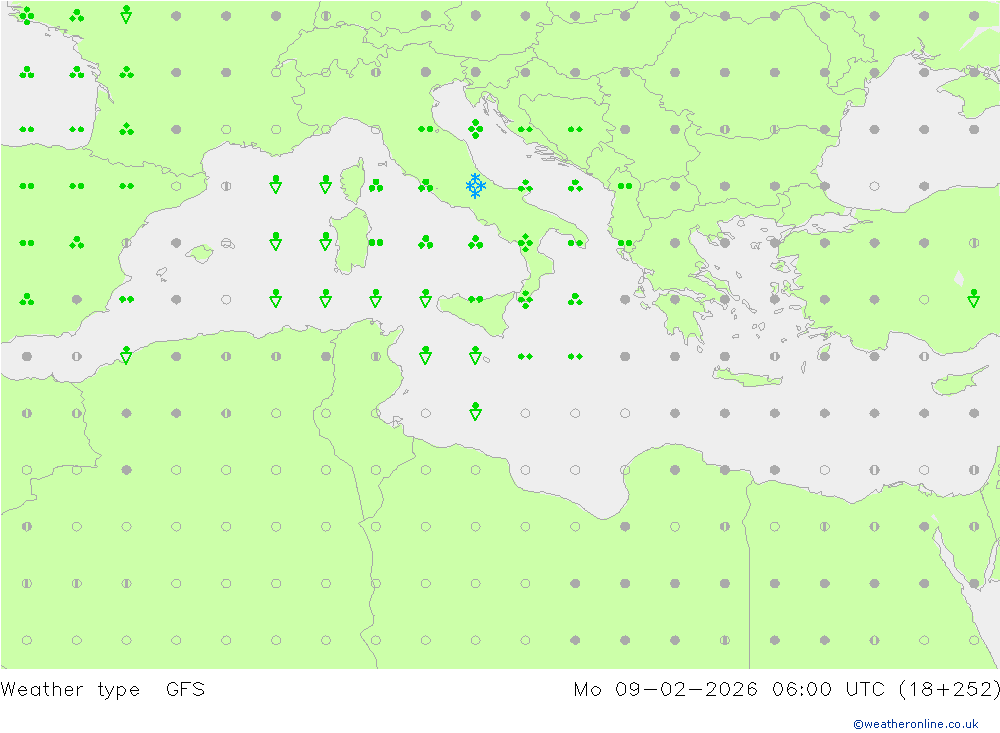Image resolution: width=1000 pixels, height=733 pixels.
Task: Open the weatheronline.co.uk copyright link
Action: [916, 724]
